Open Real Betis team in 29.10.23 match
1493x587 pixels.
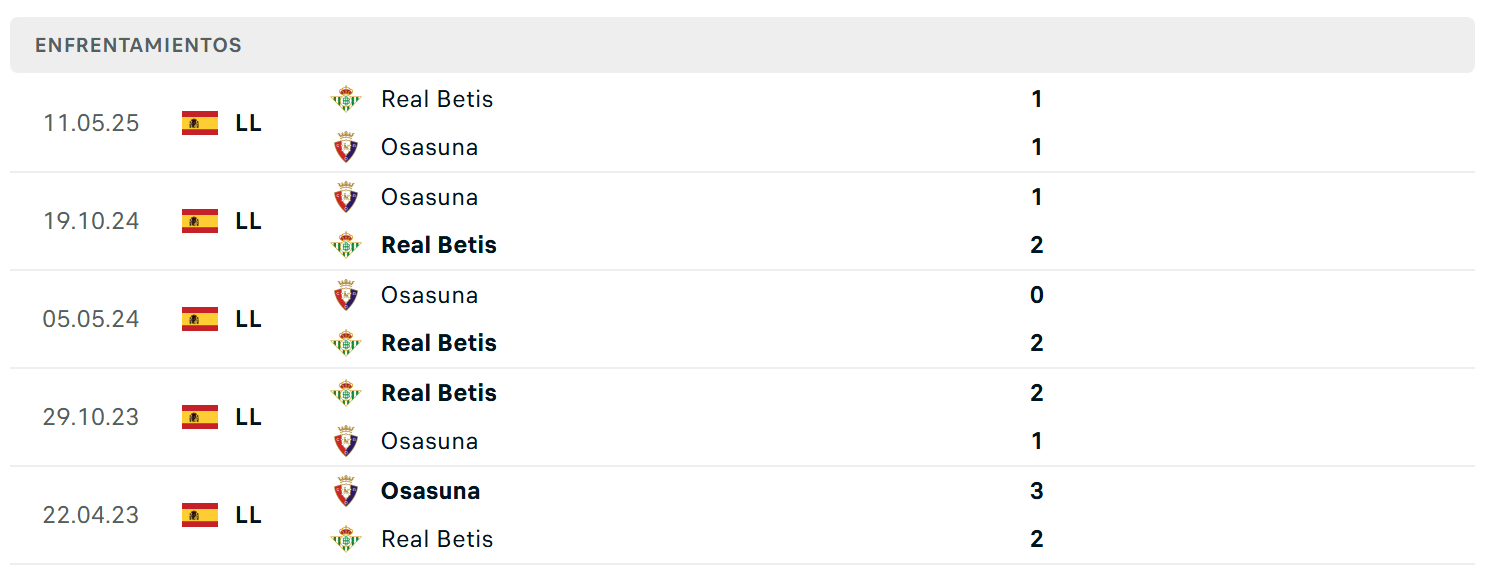439,393
